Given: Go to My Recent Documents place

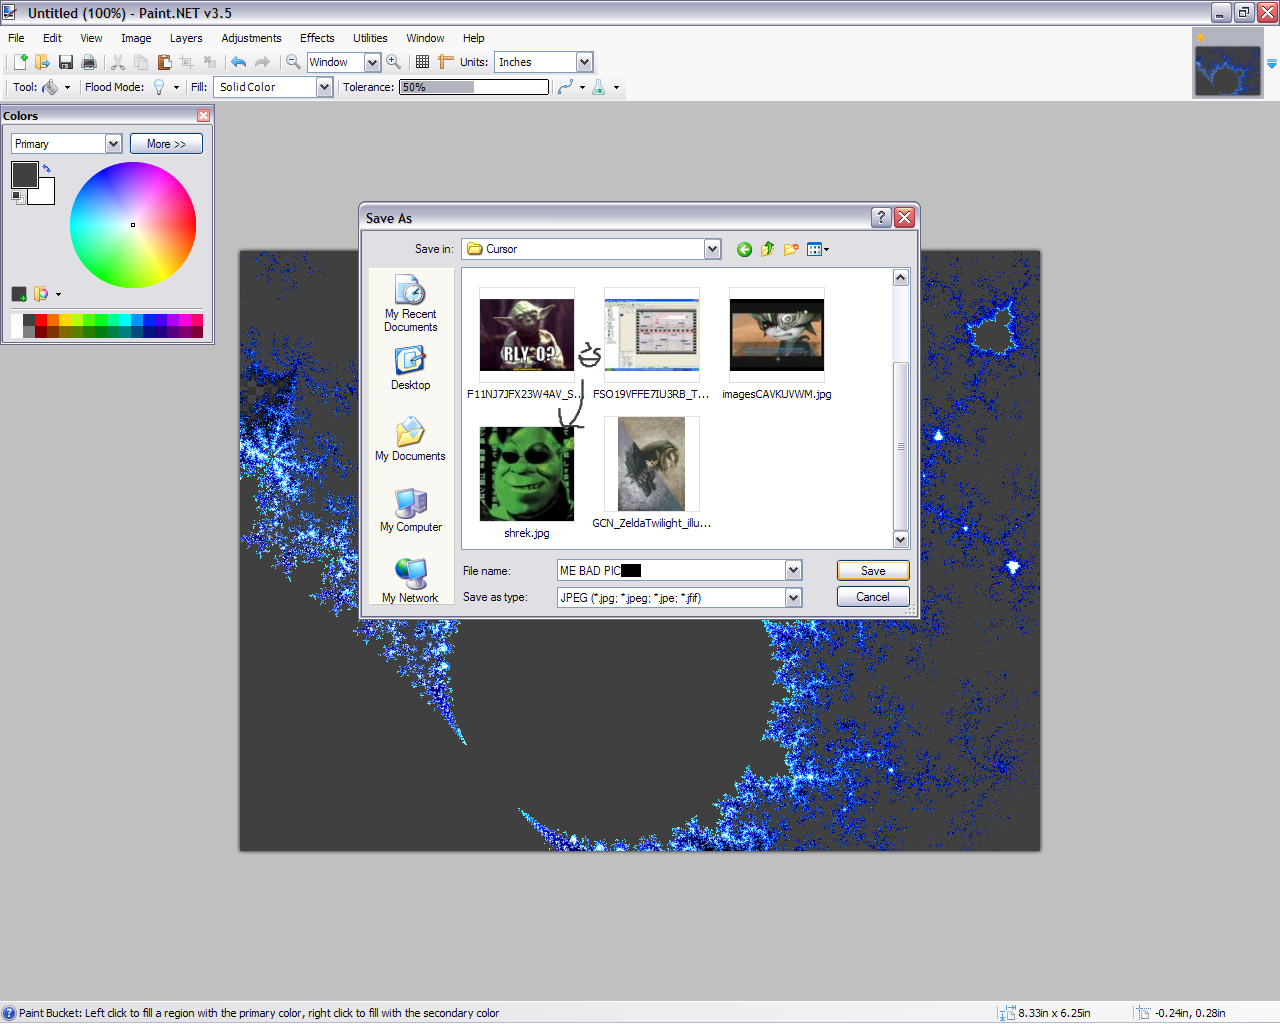Looking at the screenshot, I should [411, 304].
